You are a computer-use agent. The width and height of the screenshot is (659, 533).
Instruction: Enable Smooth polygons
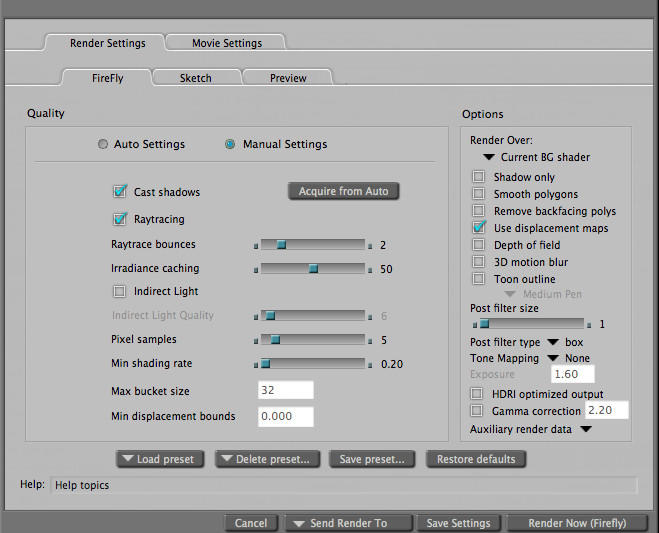click(x=478, y=193)
